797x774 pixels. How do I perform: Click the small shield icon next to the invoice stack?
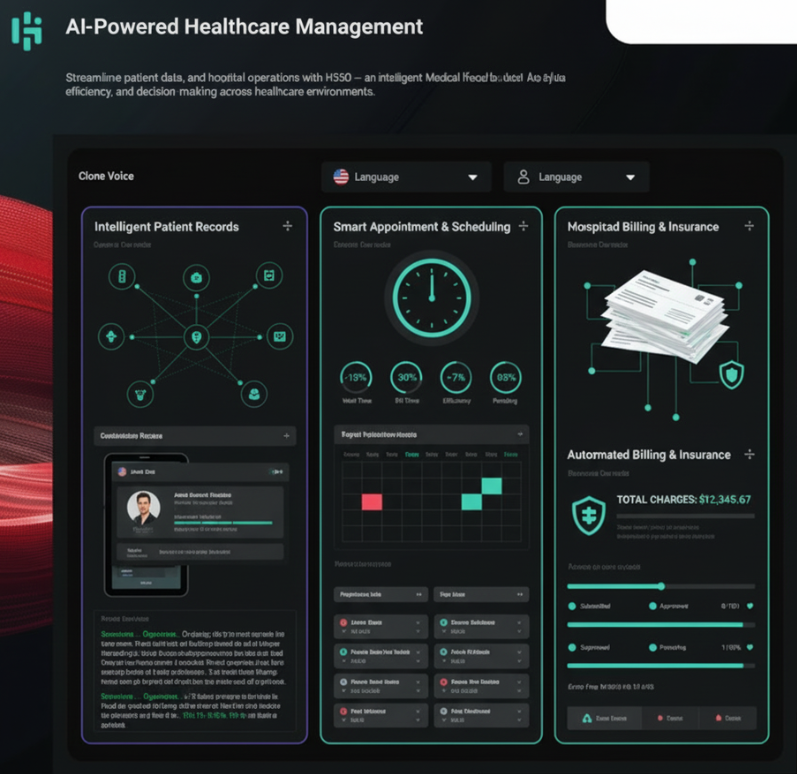tap(731, 374)
